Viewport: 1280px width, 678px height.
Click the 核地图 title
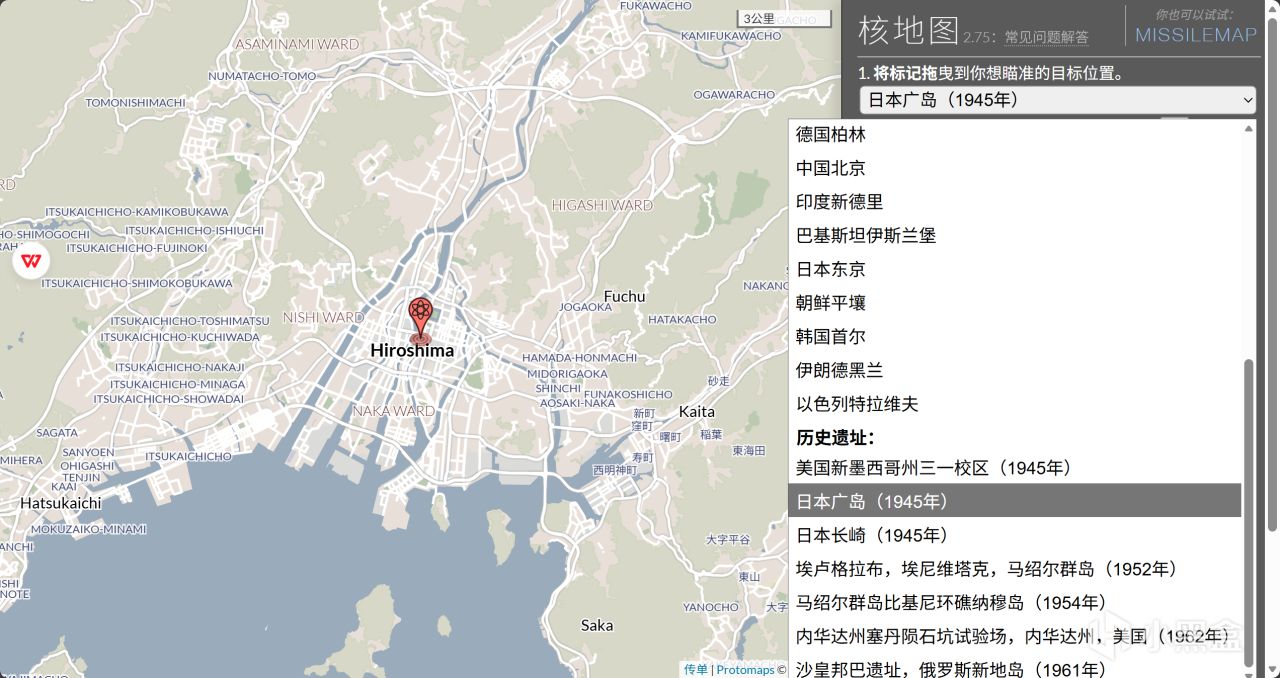908,31
